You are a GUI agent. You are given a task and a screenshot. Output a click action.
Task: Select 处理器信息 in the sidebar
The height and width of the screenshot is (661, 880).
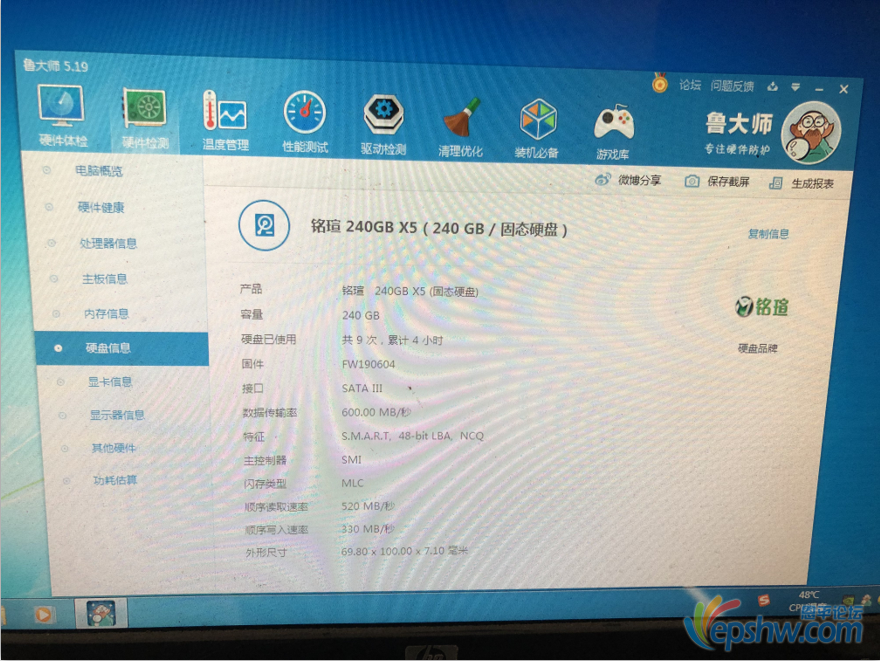coord(108,243)
